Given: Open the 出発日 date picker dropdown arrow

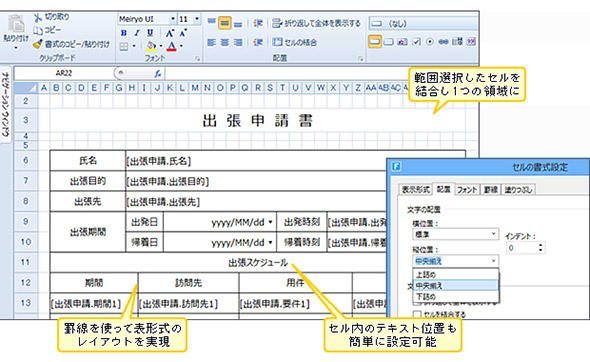Looking at the screenshot, I should [270, 222].
